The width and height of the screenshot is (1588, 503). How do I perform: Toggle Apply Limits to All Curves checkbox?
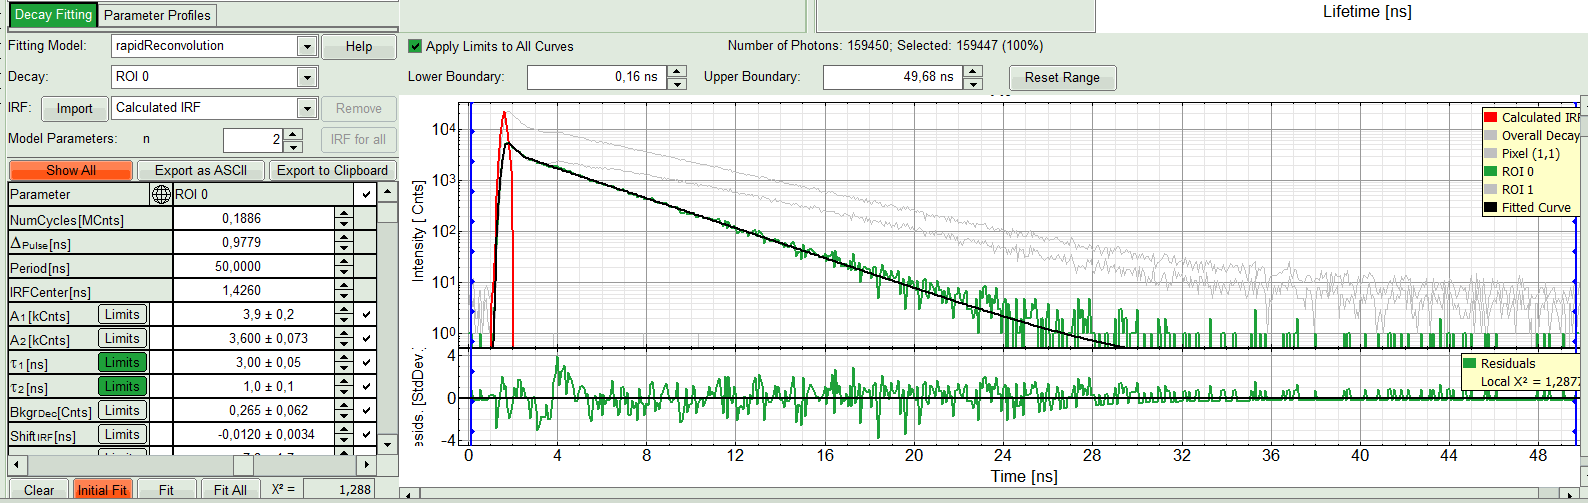pos(415,46)
